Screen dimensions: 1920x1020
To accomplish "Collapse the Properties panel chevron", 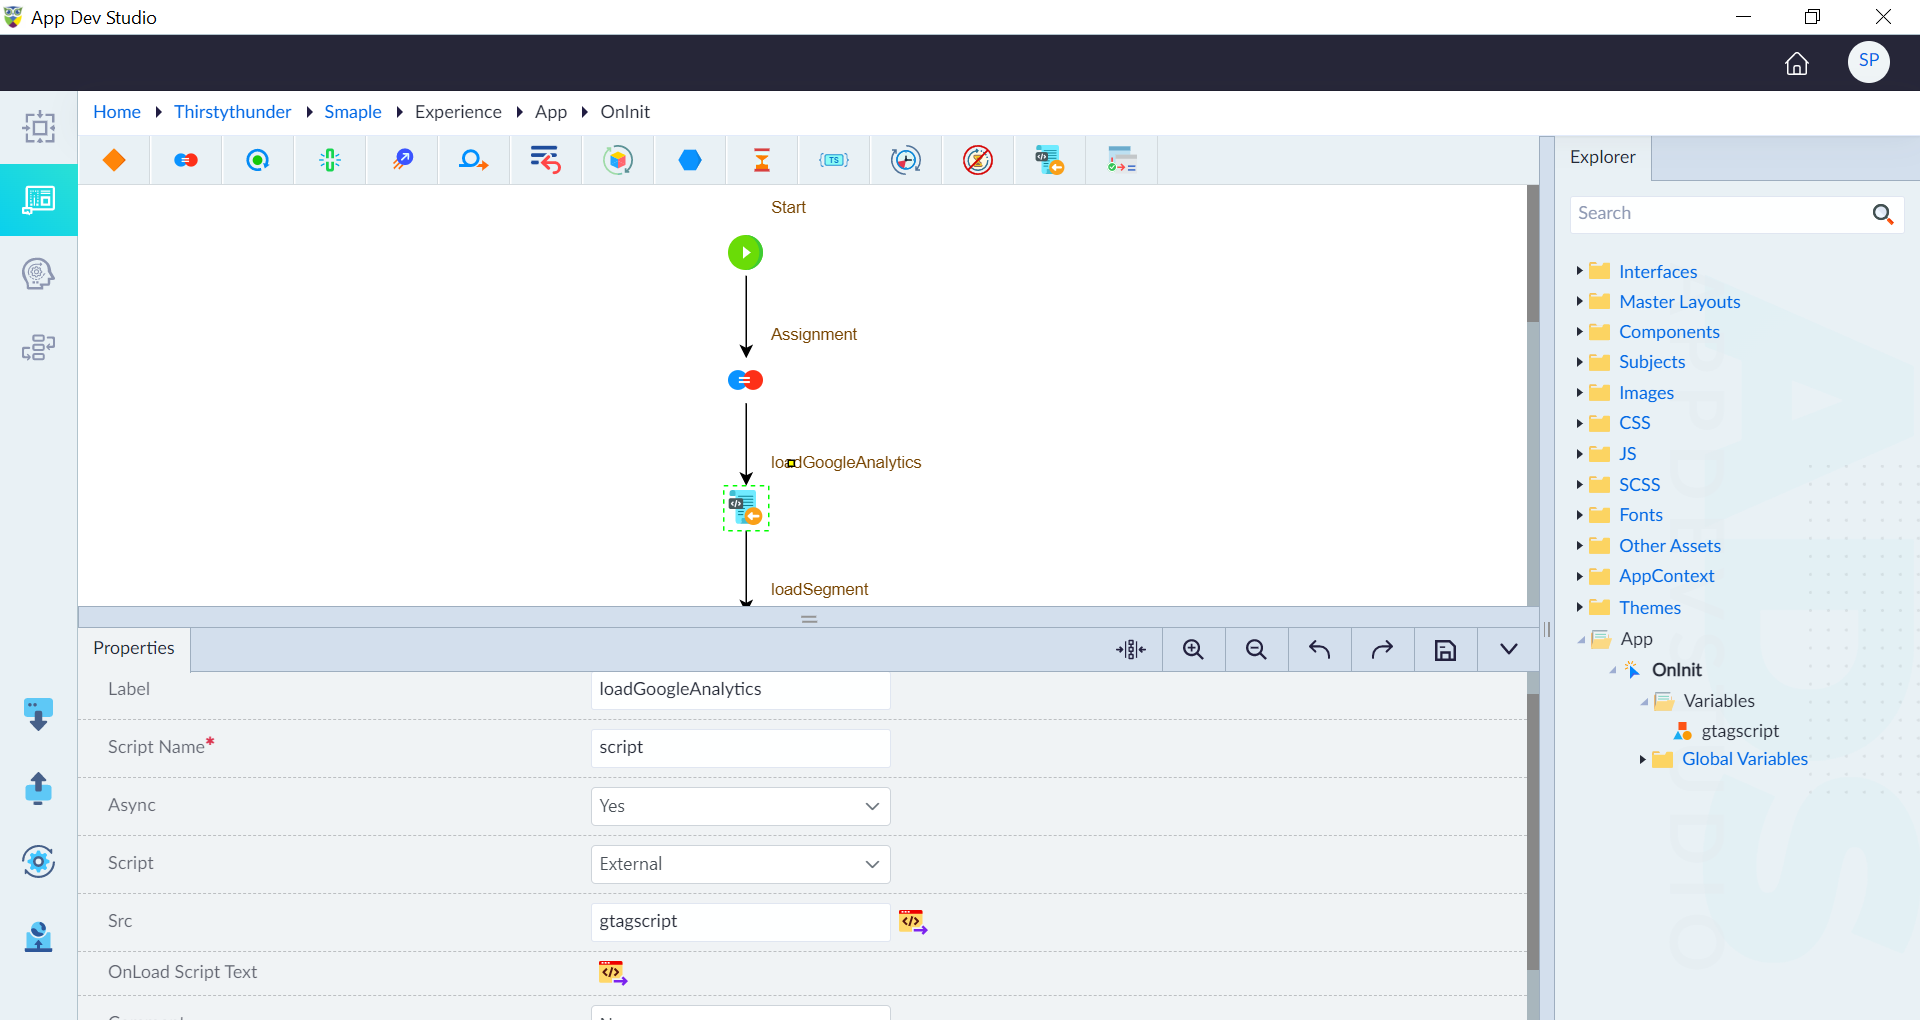I will [x=1508, y=650].
